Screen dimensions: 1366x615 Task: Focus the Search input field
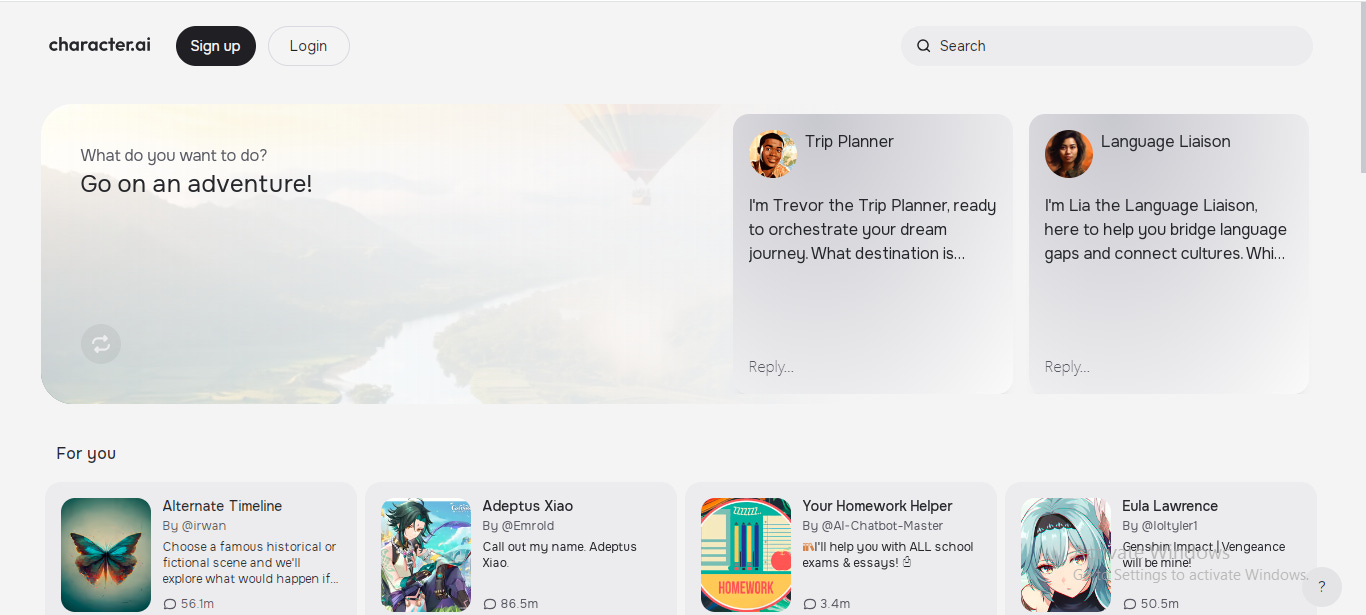pos(1107,46)
